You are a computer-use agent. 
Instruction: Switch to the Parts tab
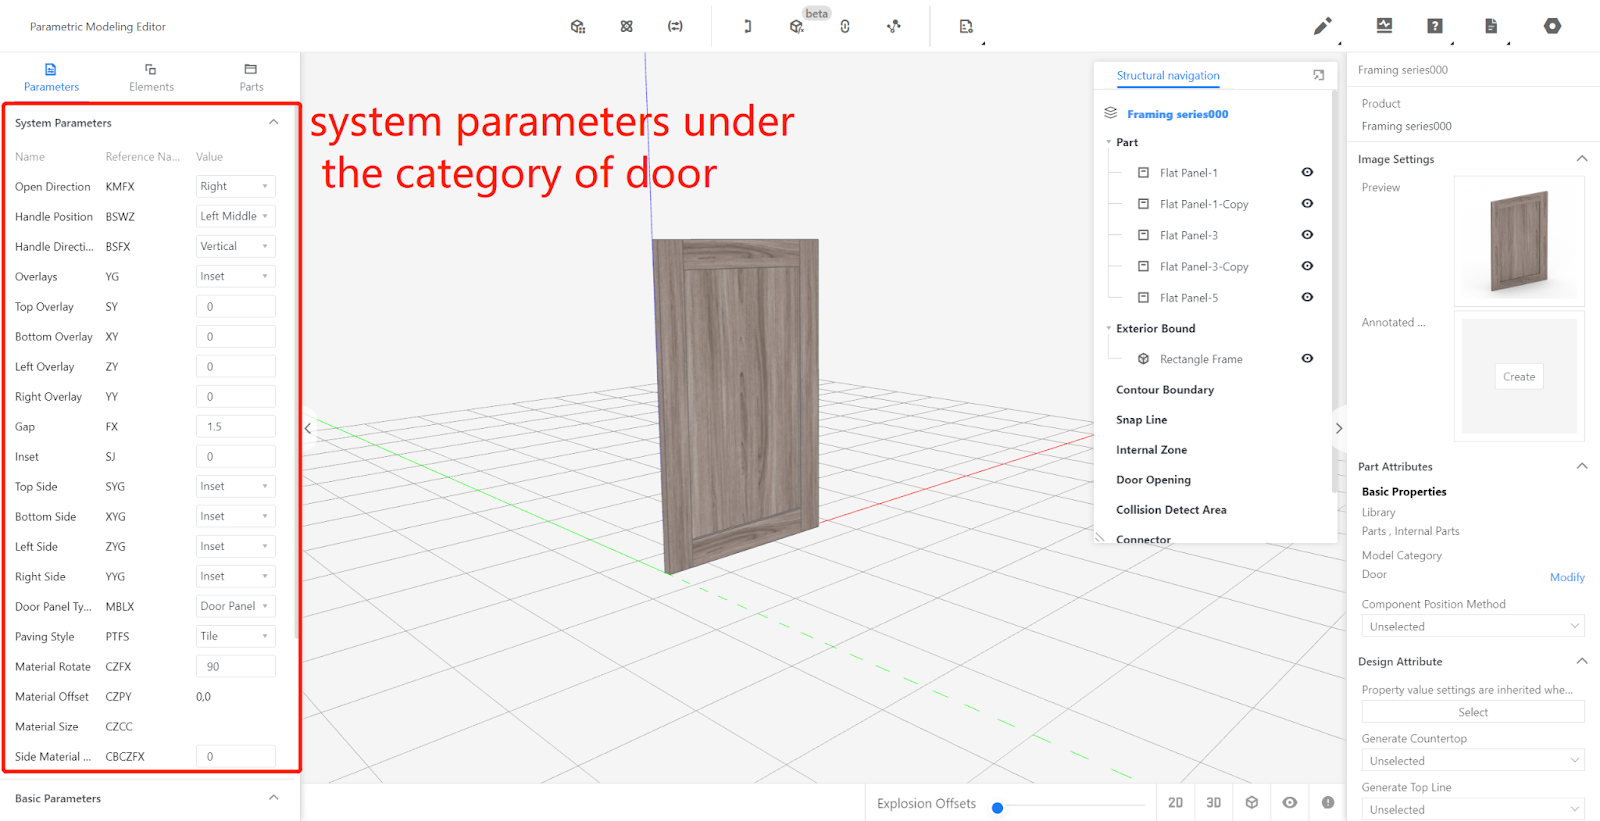(251, 77)
